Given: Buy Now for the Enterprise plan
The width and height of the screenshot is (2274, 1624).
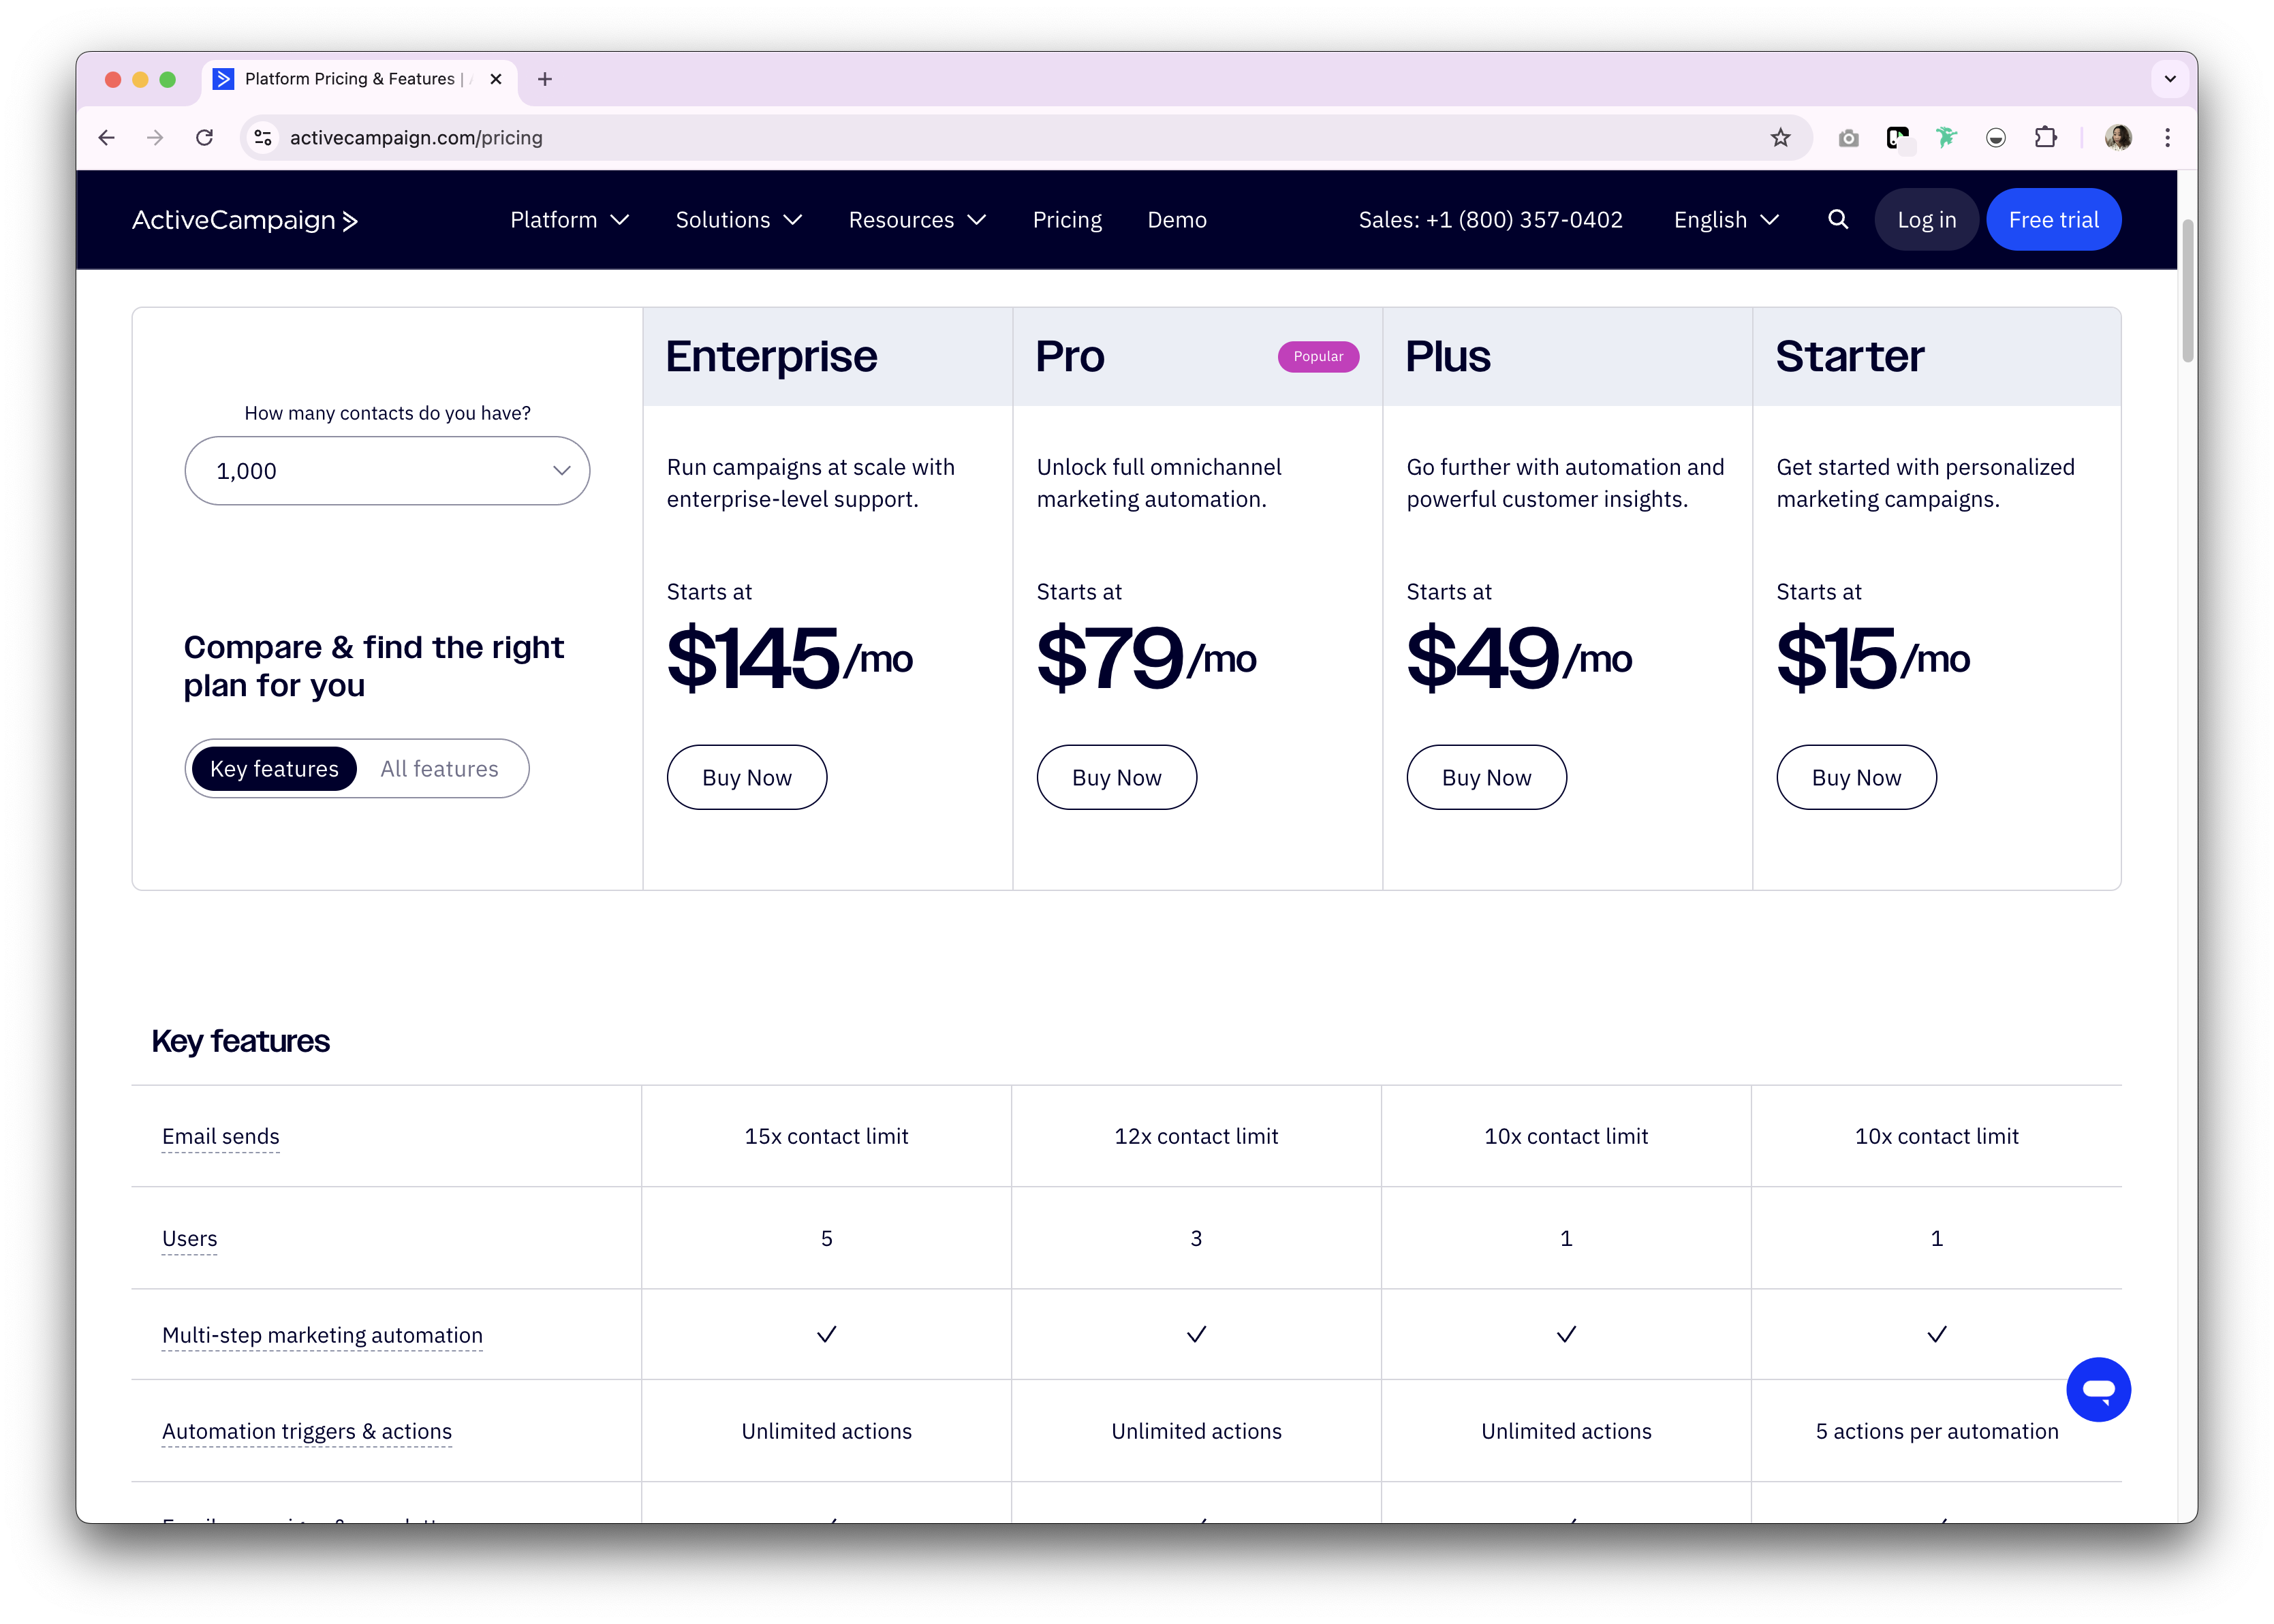Looking at the screenshot, I should tap(747, 778).
